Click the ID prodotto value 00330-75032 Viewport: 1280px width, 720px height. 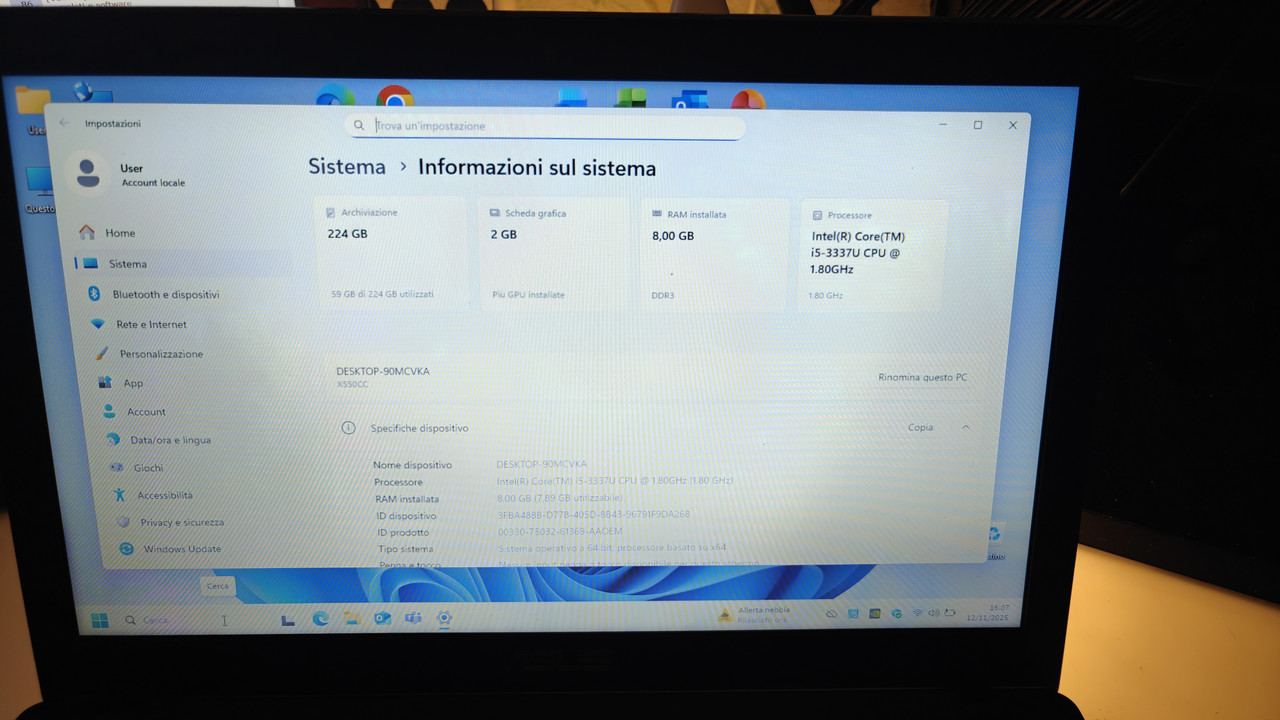[560, 531]
